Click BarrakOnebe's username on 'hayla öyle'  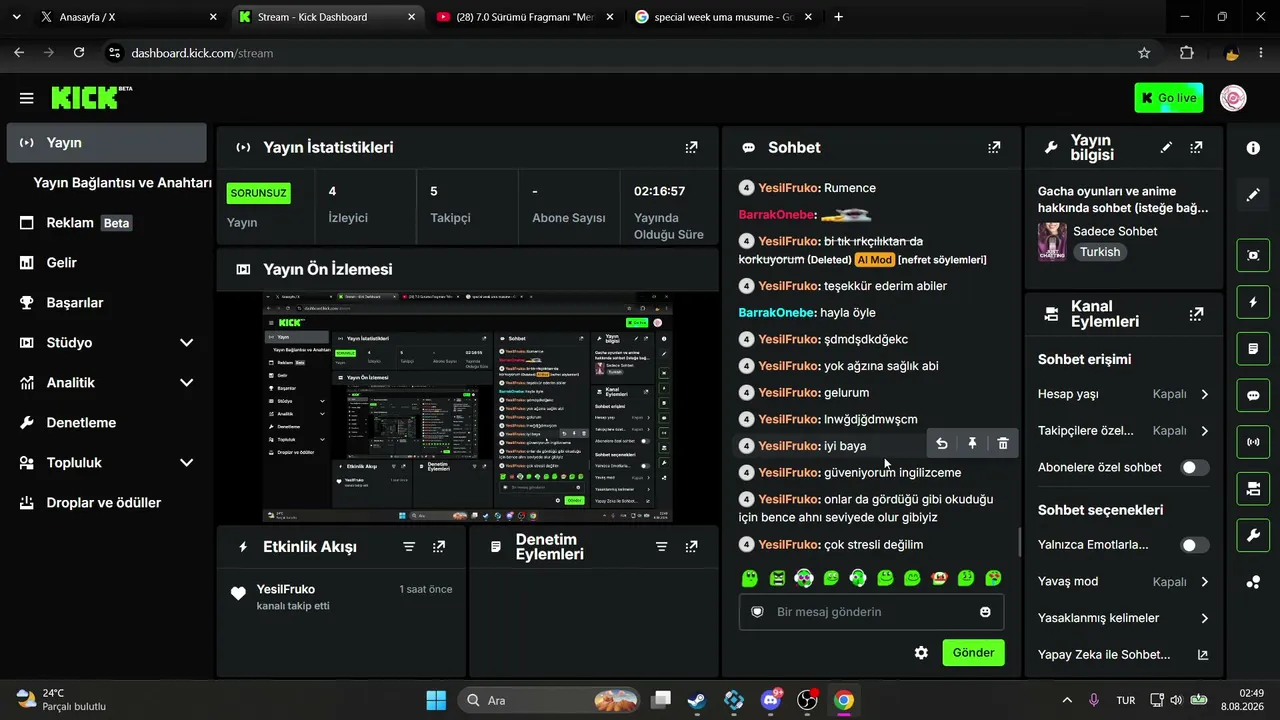point(777,312)
